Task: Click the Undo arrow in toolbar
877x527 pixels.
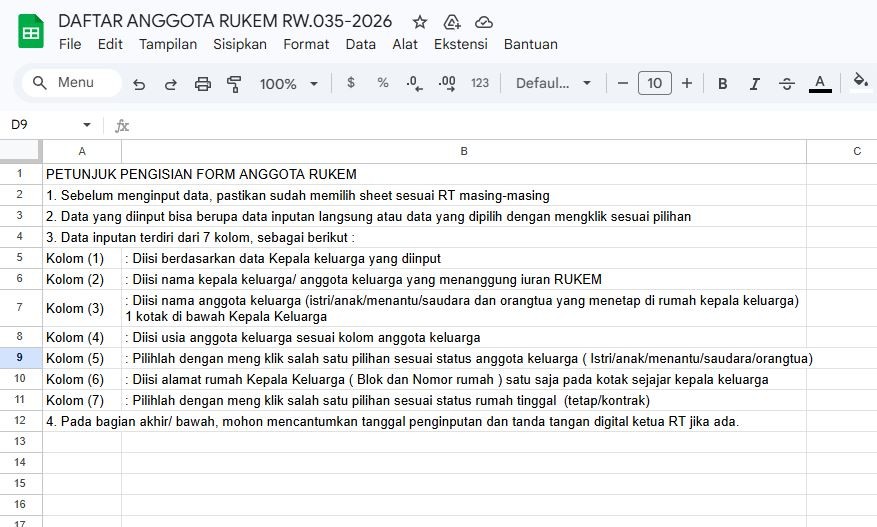Action: tap(139, 84)
